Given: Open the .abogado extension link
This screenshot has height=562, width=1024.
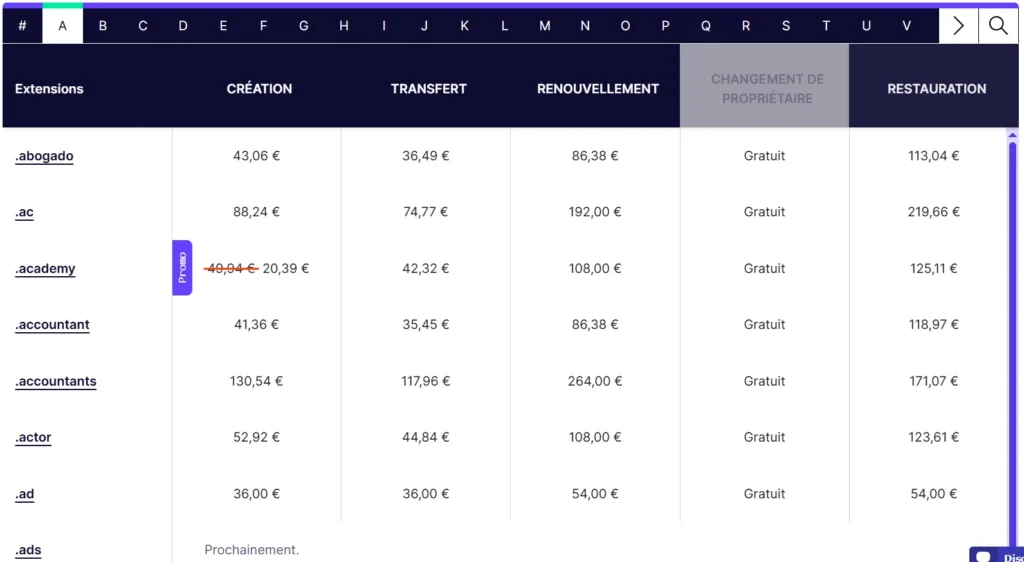Looking at the screenshot, I should point(44,156).
